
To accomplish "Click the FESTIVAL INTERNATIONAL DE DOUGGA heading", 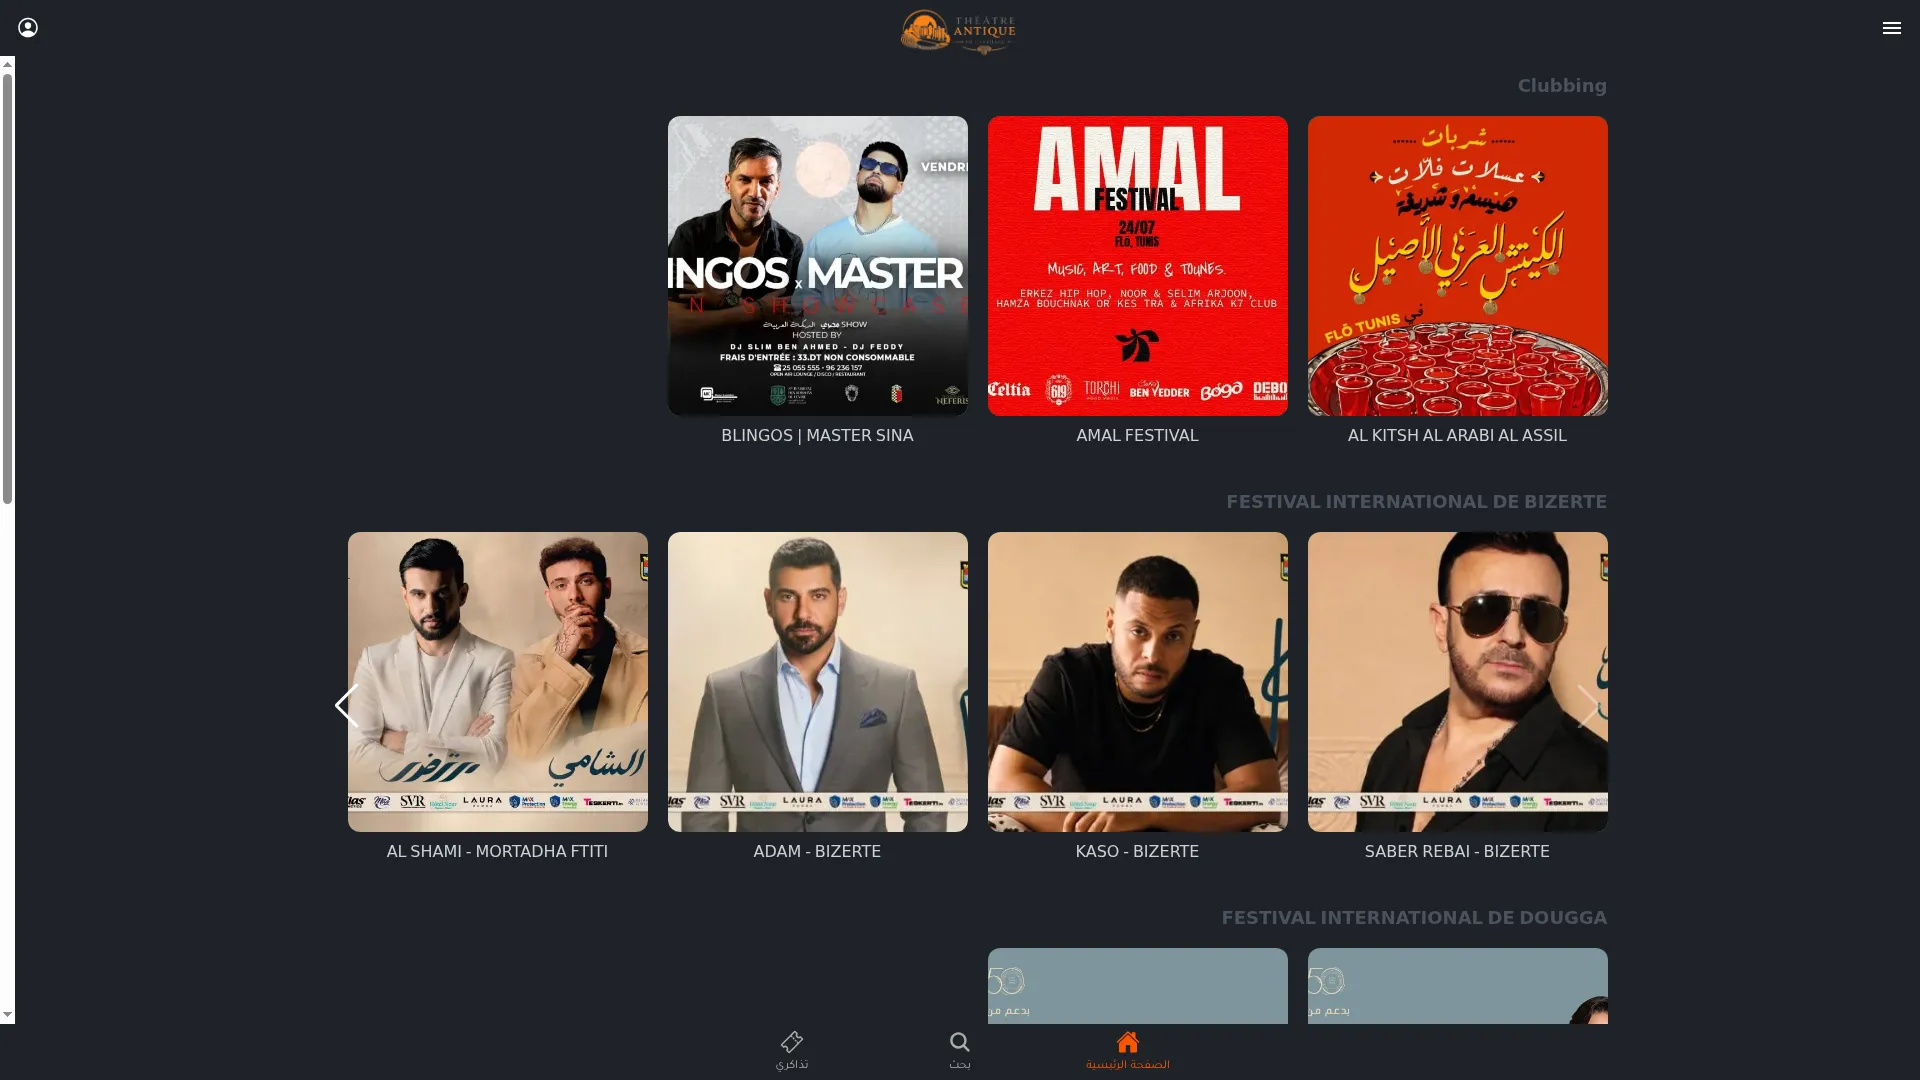I will click(1414, 918).
